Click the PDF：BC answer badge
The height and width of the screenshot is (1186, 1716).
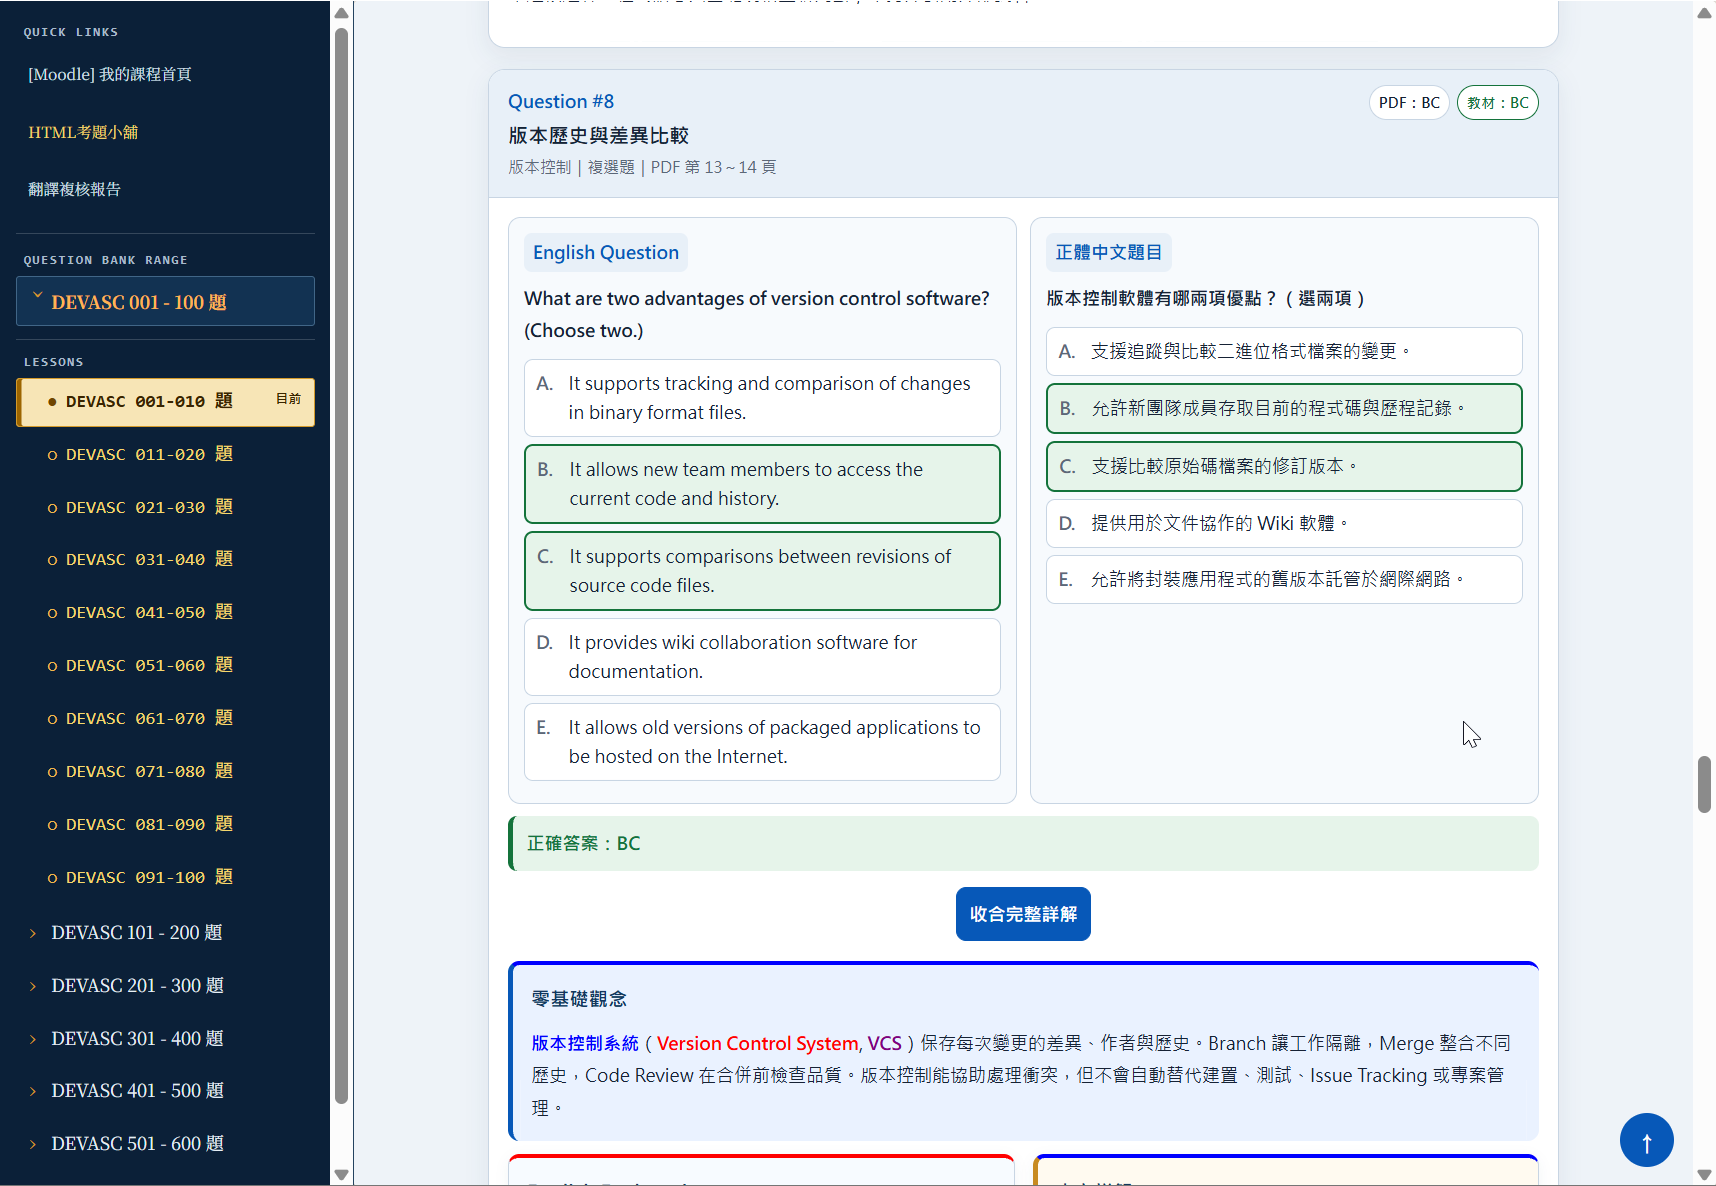coord(1409,102)
